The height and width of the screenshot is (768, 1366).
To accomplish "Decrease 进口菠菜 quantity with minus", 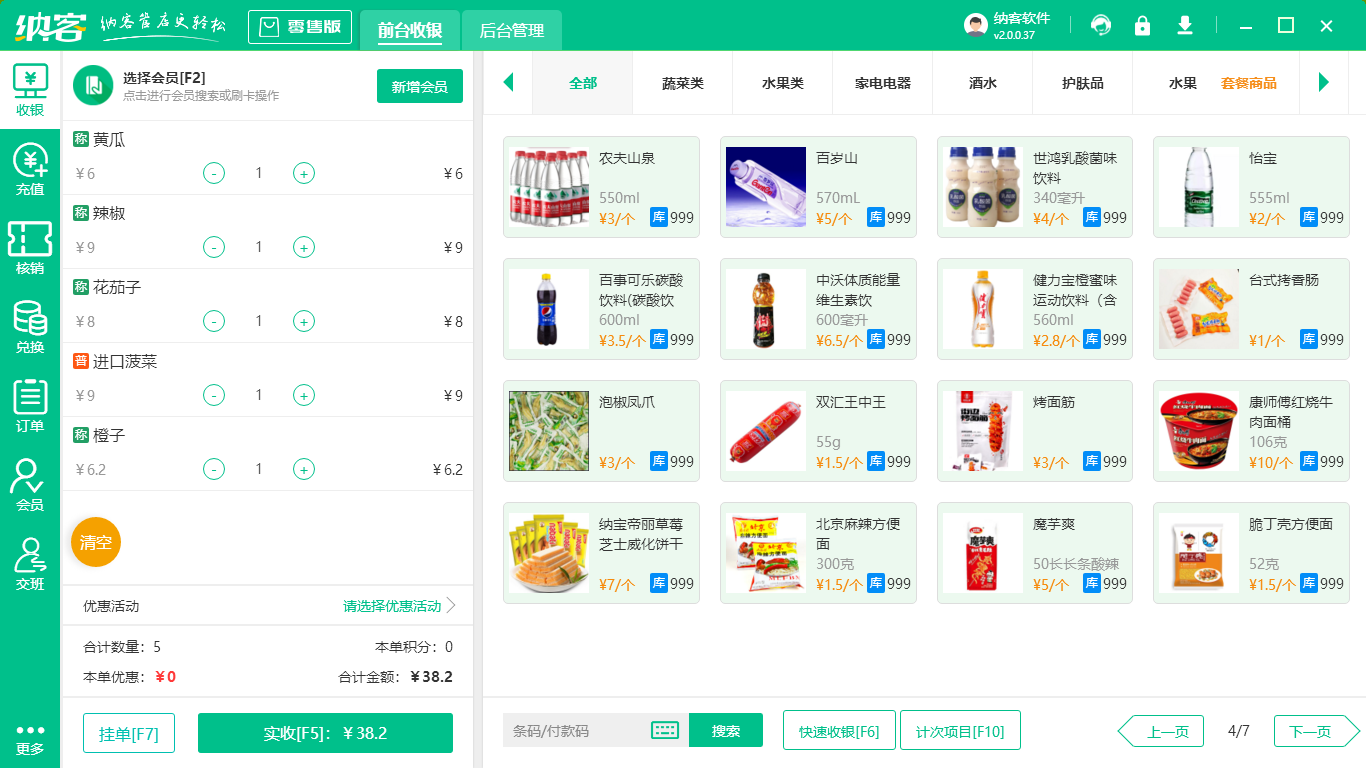I will (x=214, y=396).
